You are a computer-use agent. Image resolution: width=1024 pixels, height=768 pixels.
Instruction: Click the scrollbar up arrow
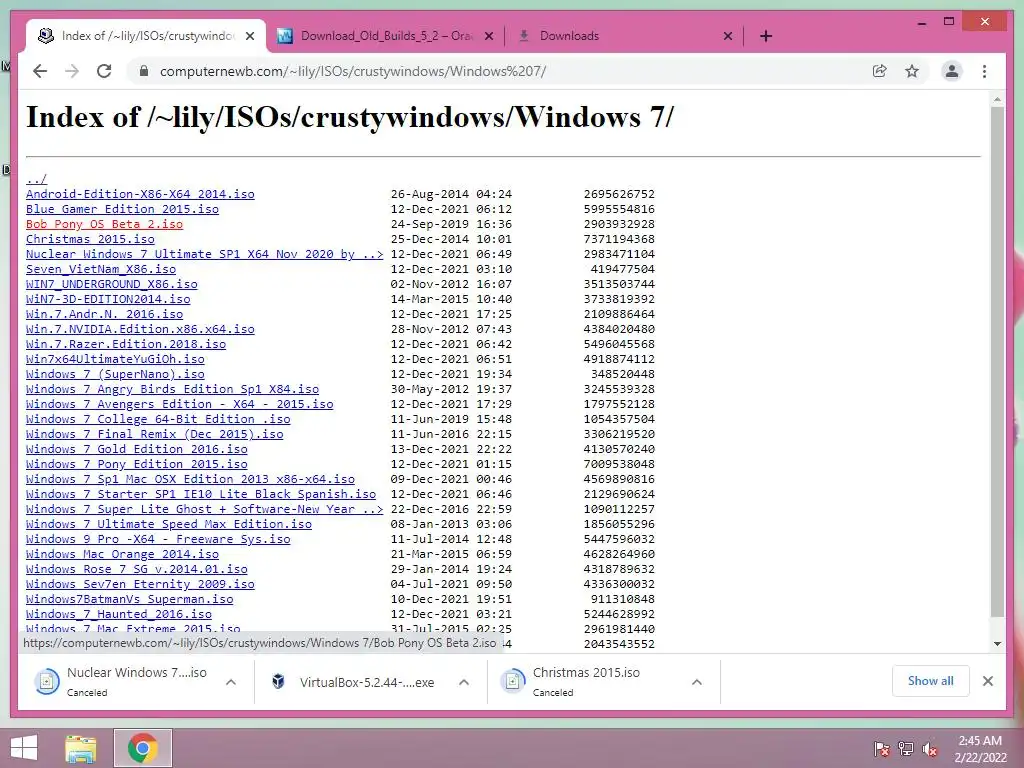[997, 99]
